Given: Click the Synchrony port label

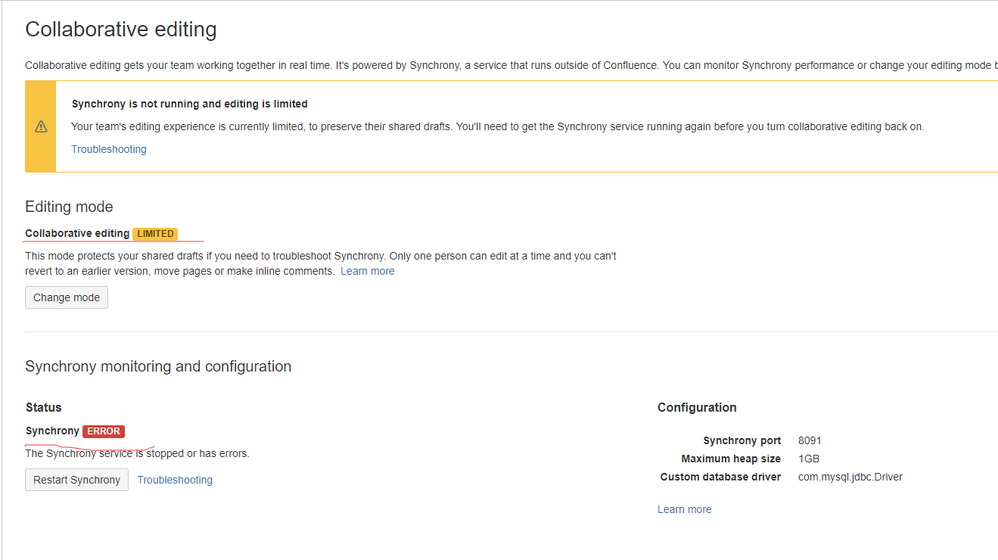Looking at the screenshot, I should pos(741,440).
